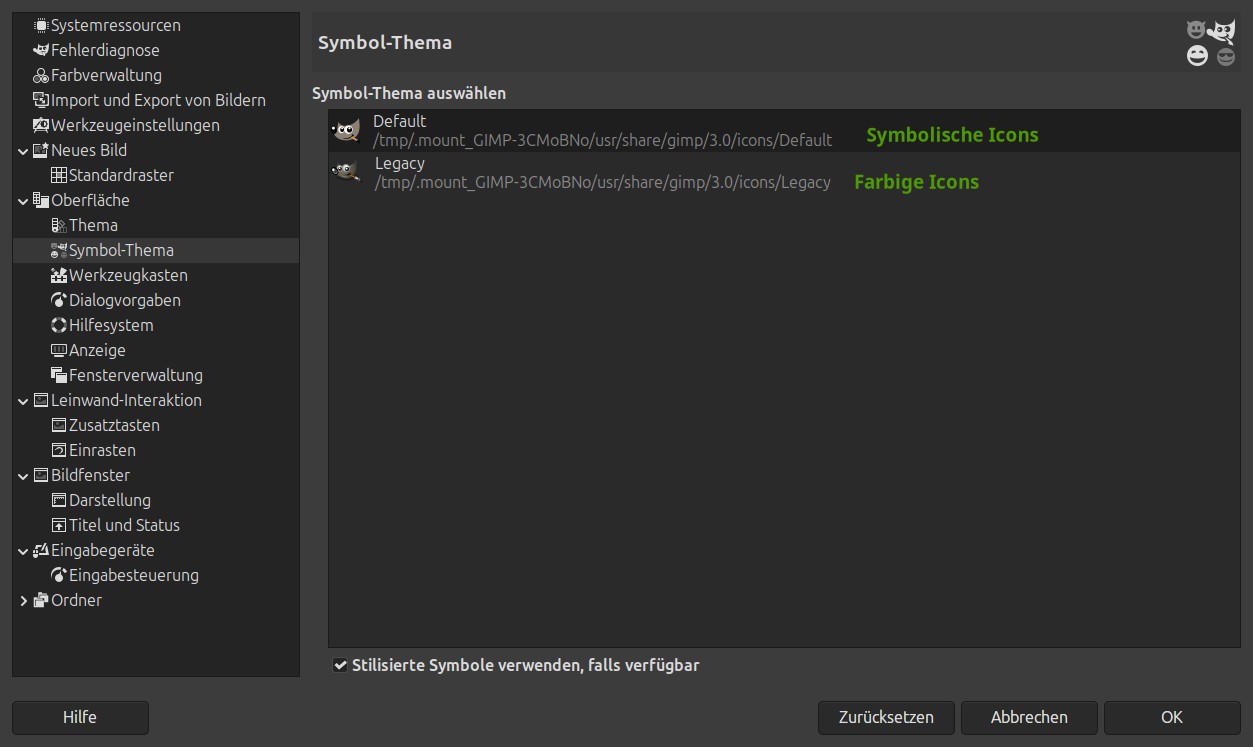Click the Import und Export icon
1253x747 pixels.
point(41,100)
